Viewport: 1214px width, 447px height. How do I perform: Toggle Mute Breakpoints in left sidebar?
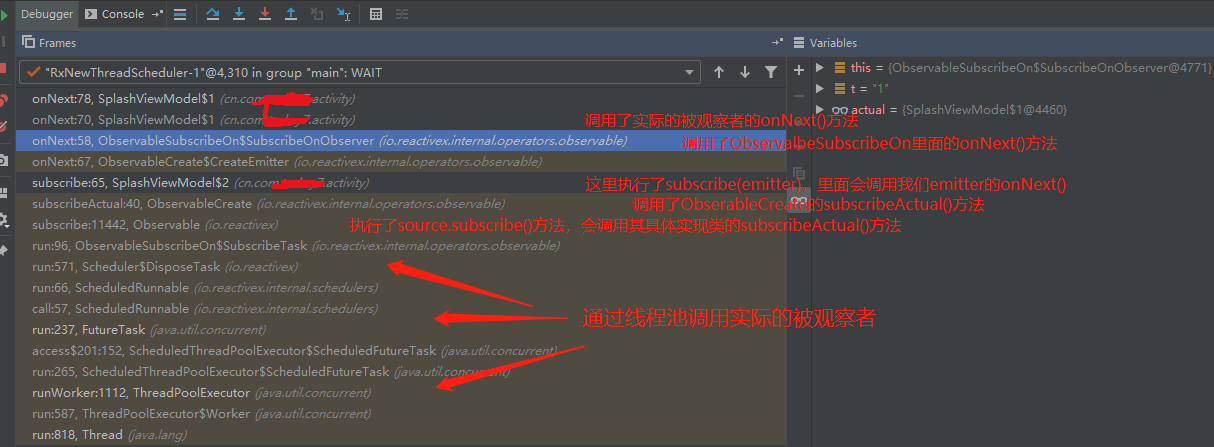[4, 127]
